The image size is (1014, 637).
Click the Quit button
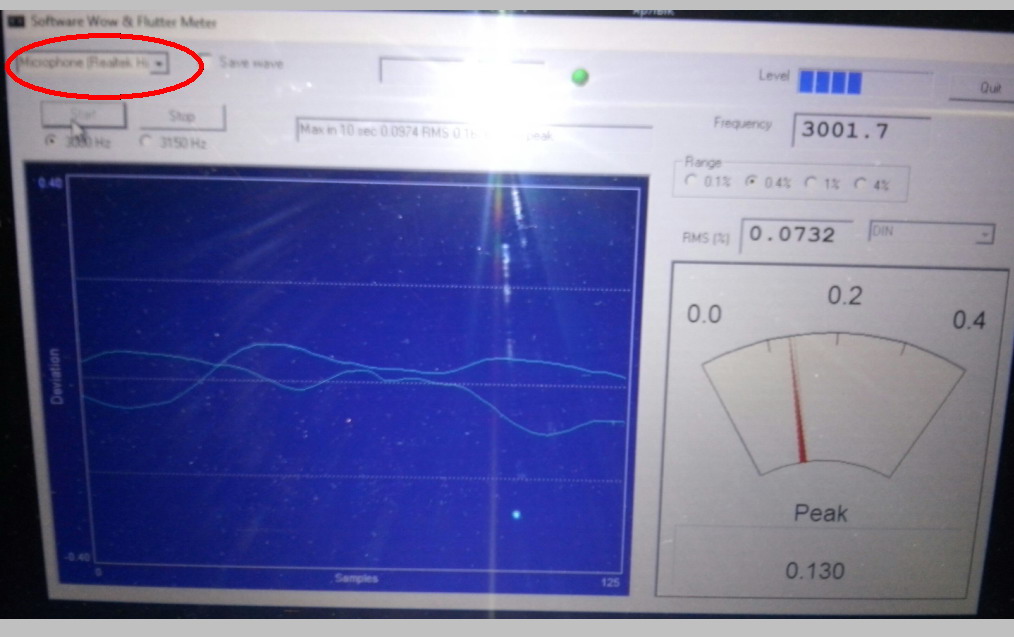tap(989, 88)
